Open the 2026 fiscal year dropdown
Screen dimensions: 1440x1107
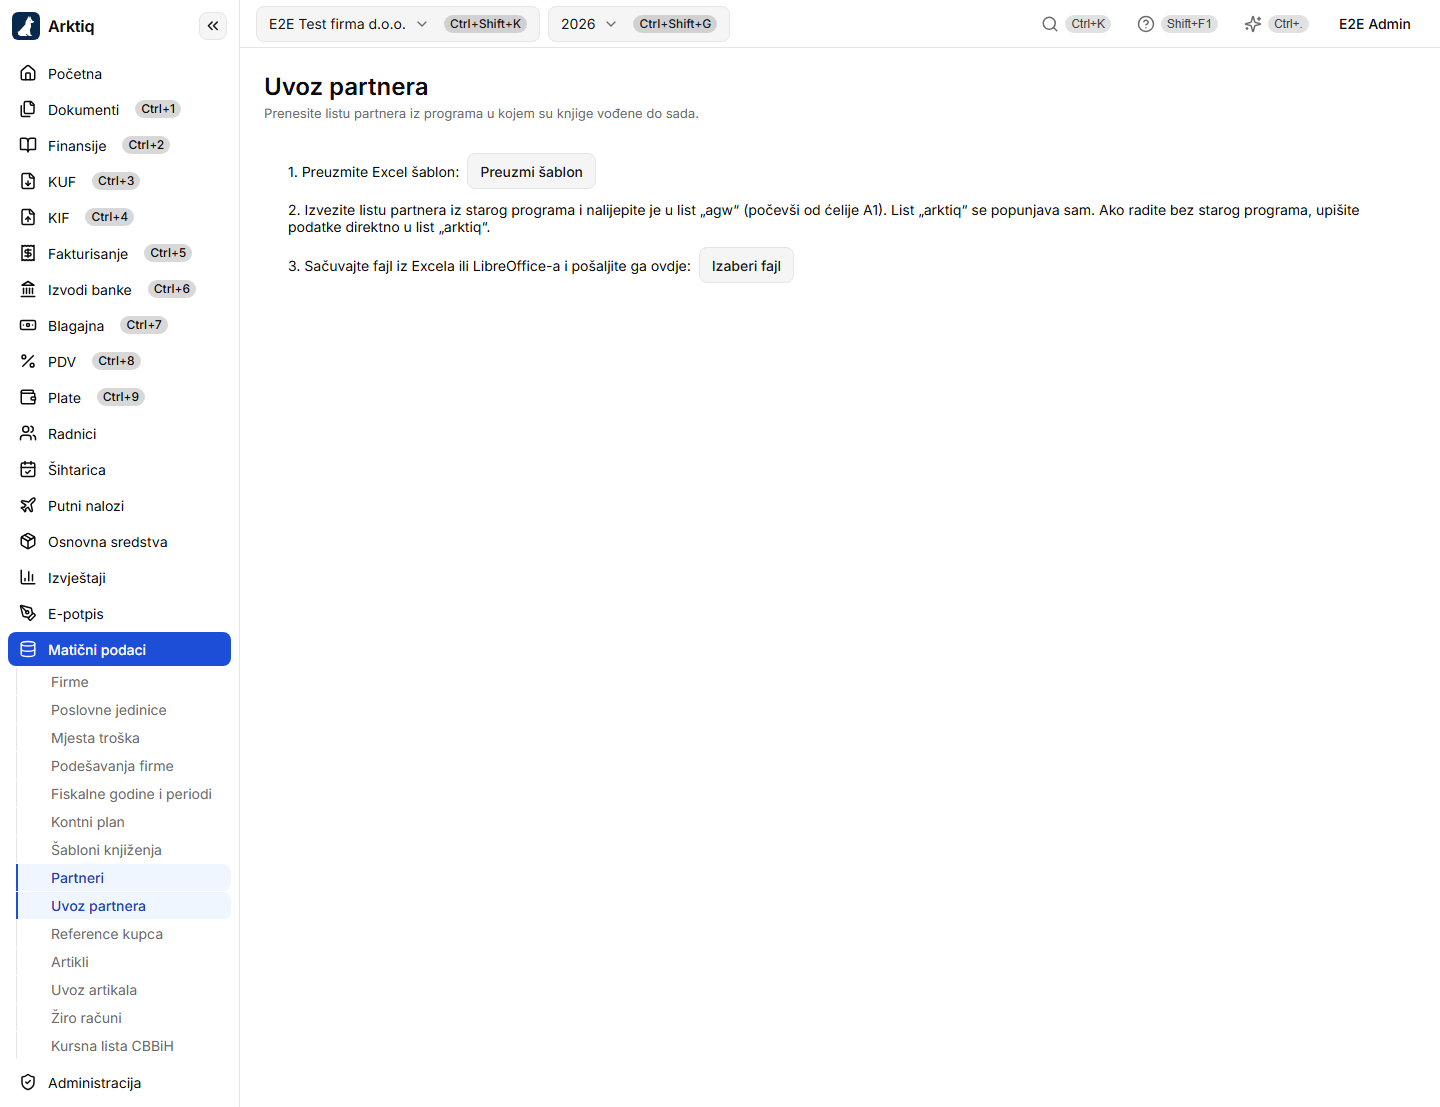click(639, 24)
